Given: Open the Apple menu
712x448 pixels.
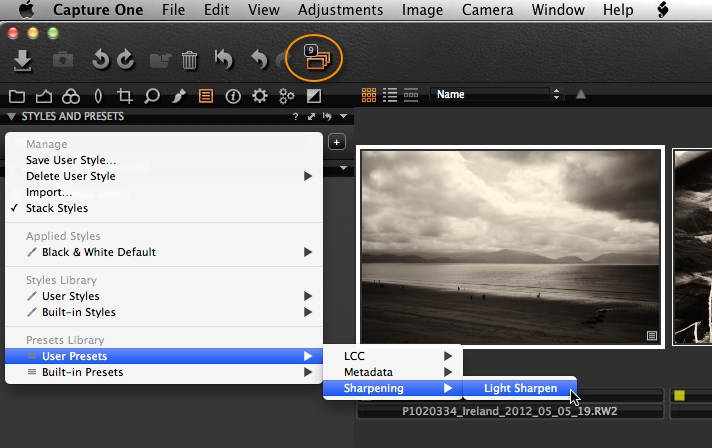Looking at the screenshot, I should pyautogui.click(x=26, y=10).
